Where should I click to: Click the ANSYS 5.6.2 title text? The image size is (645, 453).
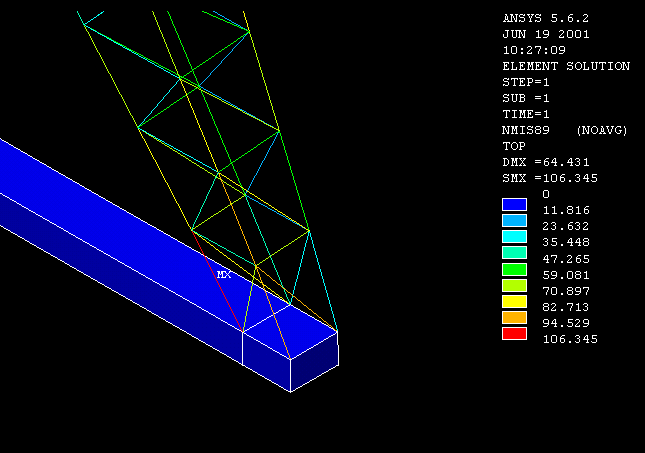tap(547, 18)
